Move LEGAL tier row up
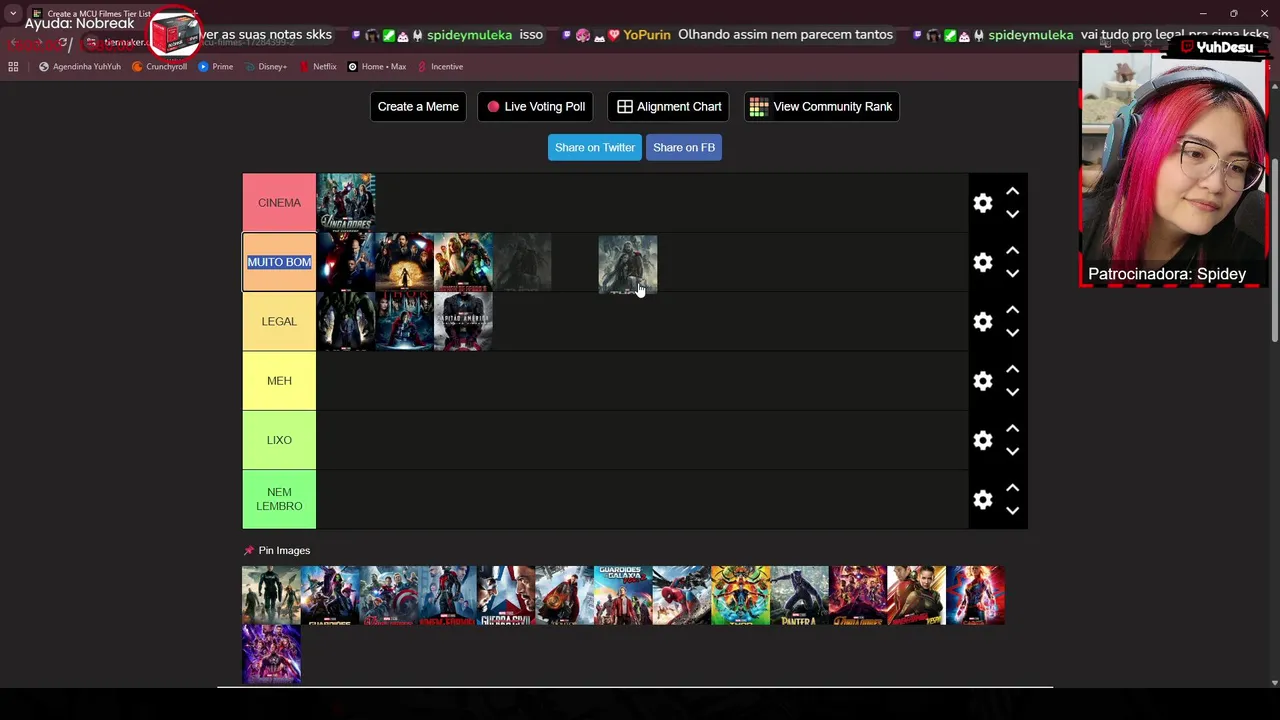 1012,310
